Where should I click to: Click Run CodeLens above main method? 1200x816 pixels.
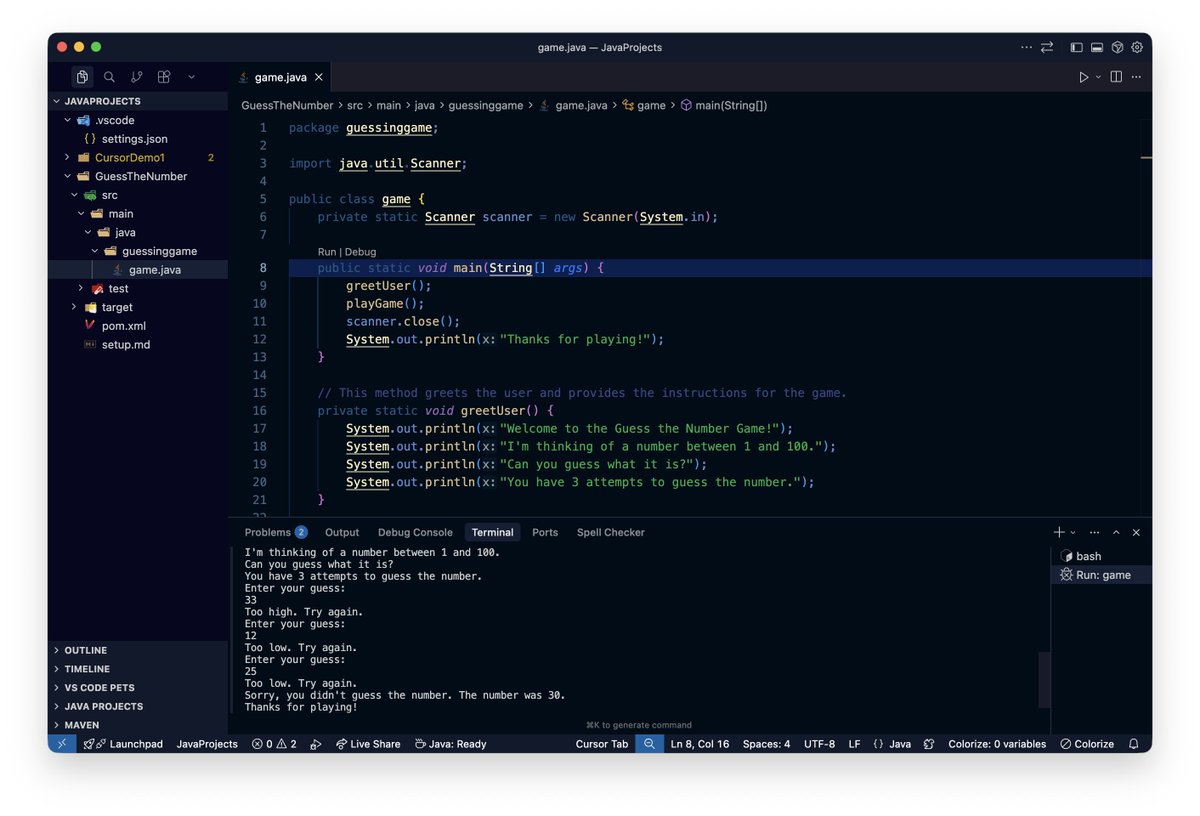point(327,252)
